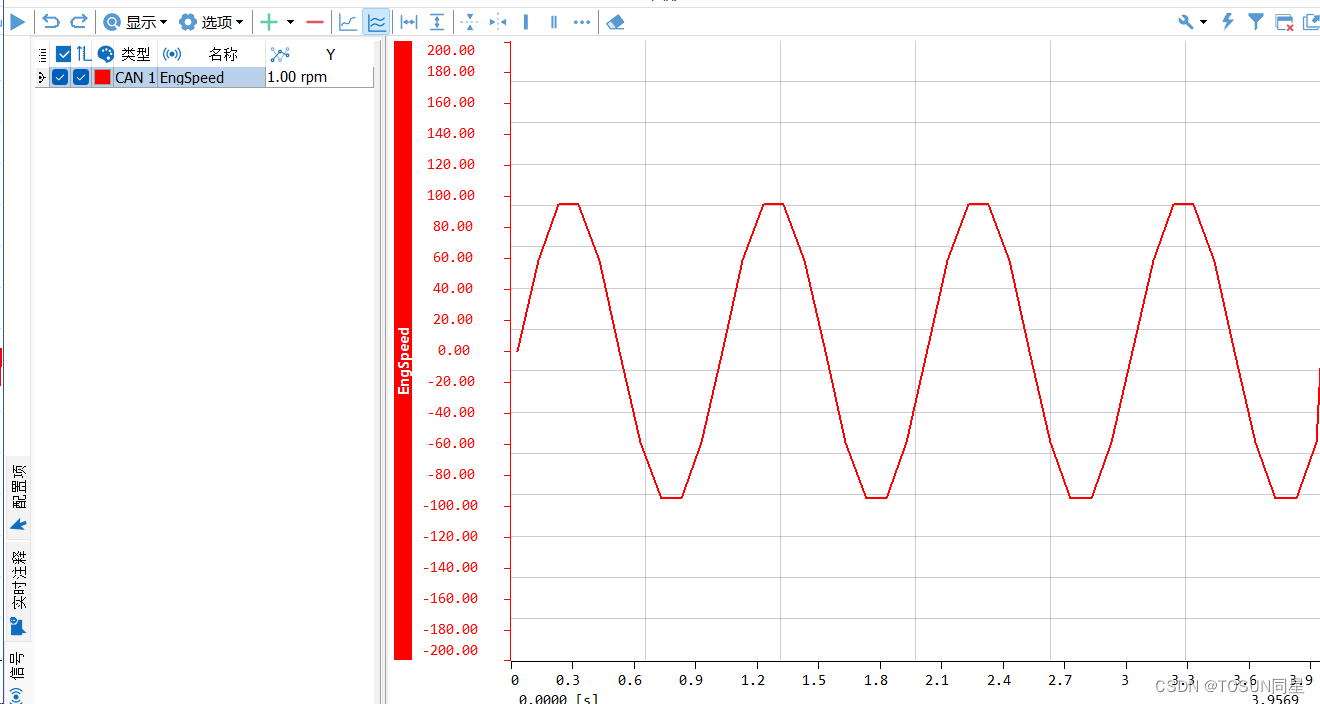Open the 选项 options dropdown
The width and height of the screenshot is (1320, 704).
click(211, 21)
